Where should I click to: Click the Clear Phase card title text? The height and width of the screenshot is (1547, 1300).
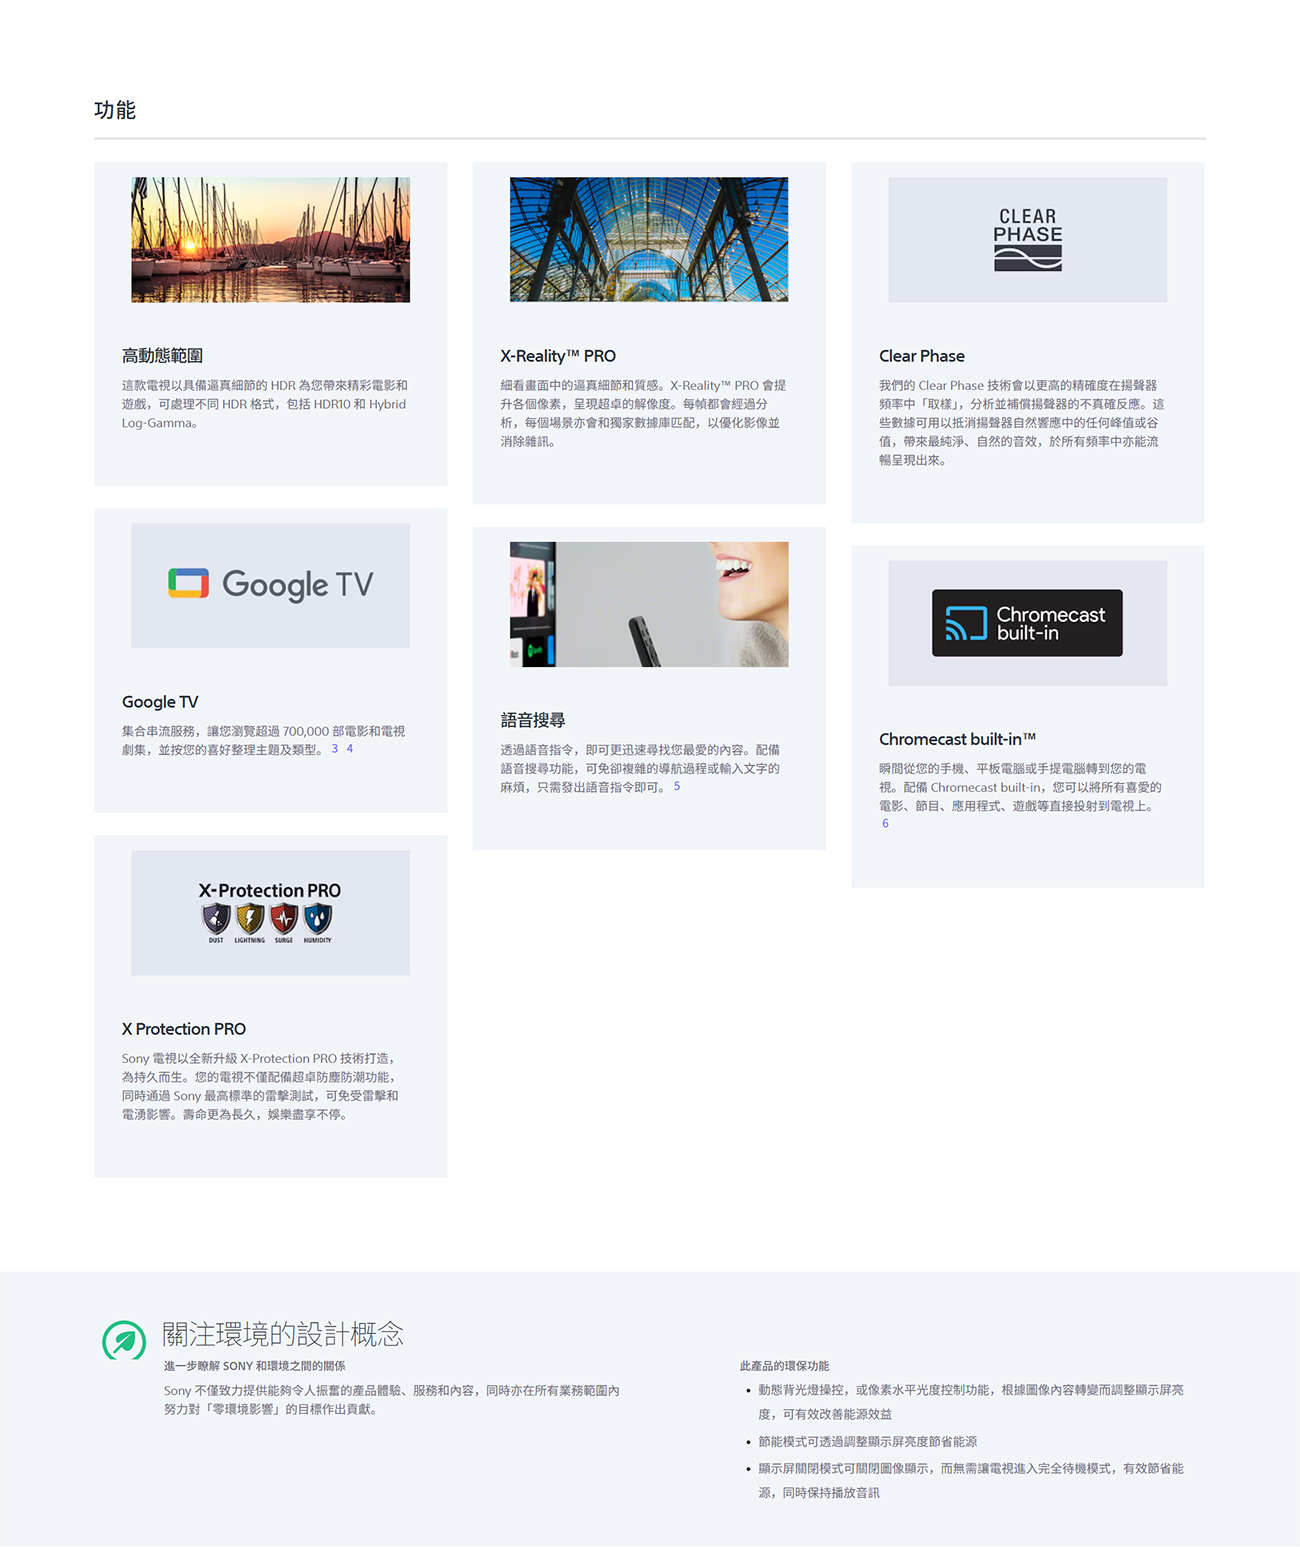[922, 356]
